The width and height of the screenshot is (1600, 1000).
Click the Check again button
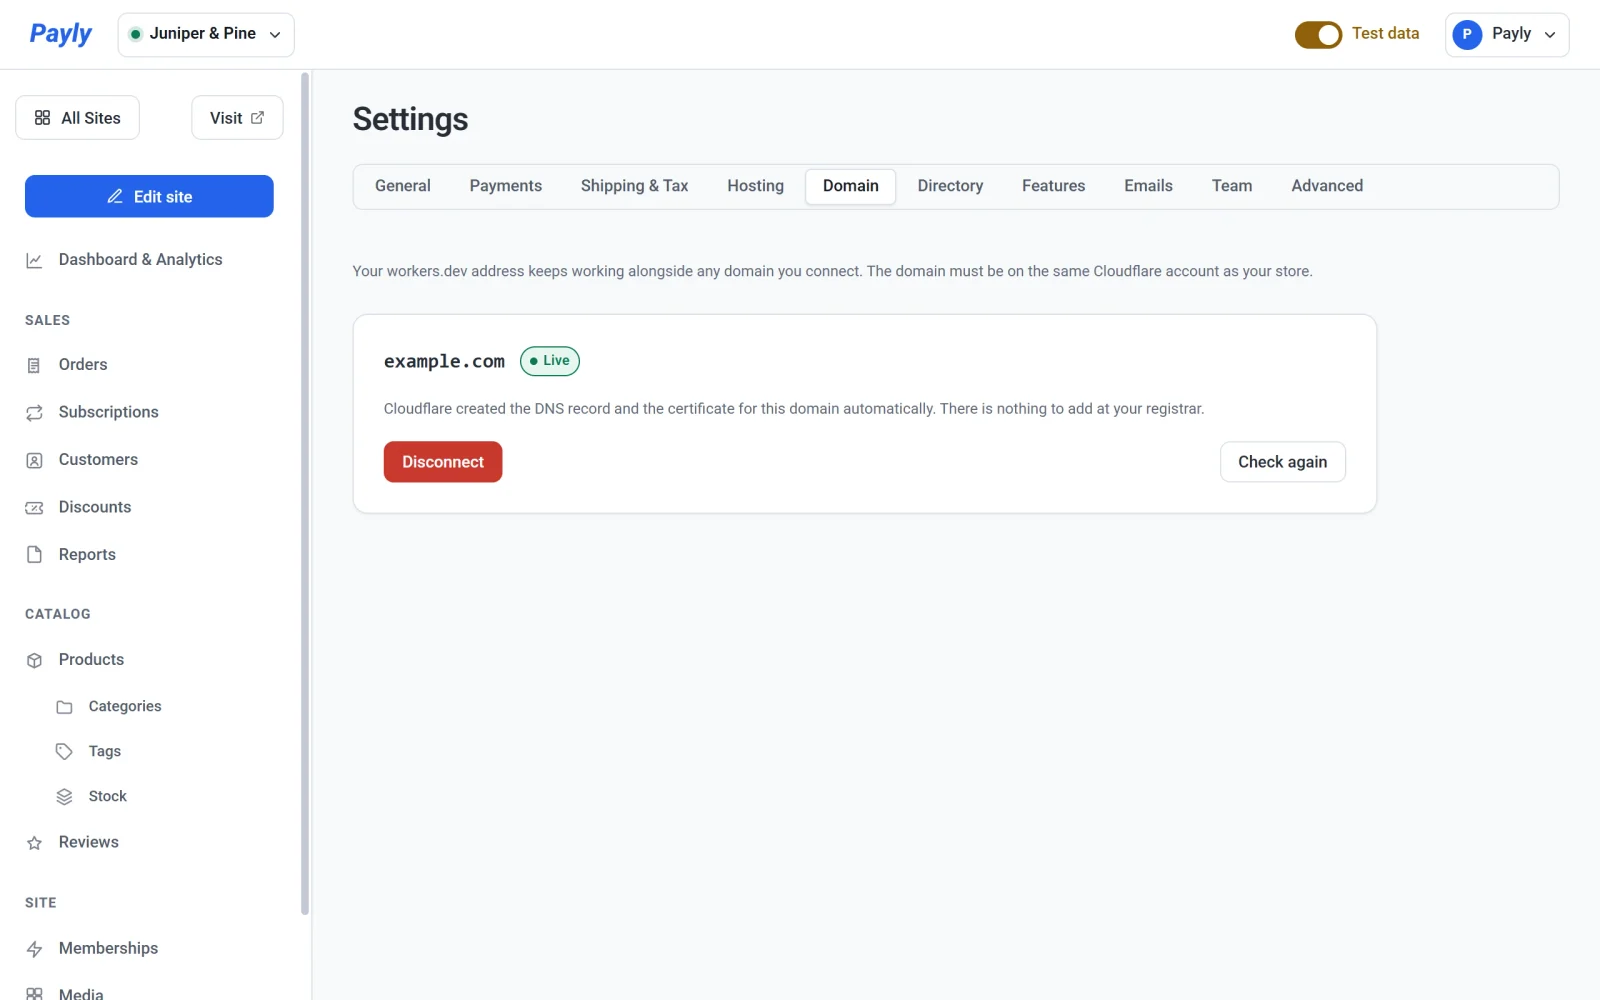[x=1282, y=462]
